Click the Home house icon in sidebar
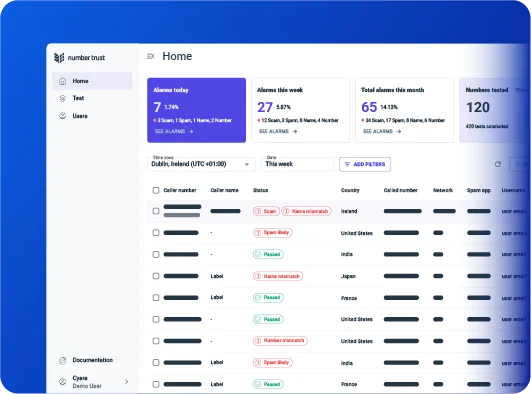This screenshot has width=531, height=394. [x=63, y=81]
